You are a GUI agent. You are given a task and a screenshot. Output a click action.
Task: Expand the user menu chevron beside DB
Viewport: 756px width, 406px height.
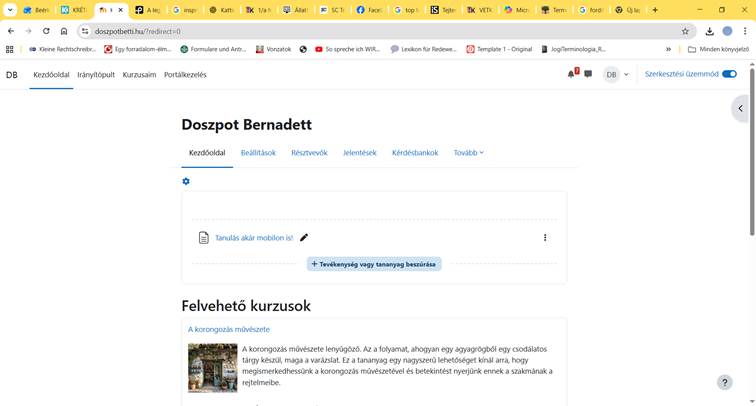[x=626, y=74]
